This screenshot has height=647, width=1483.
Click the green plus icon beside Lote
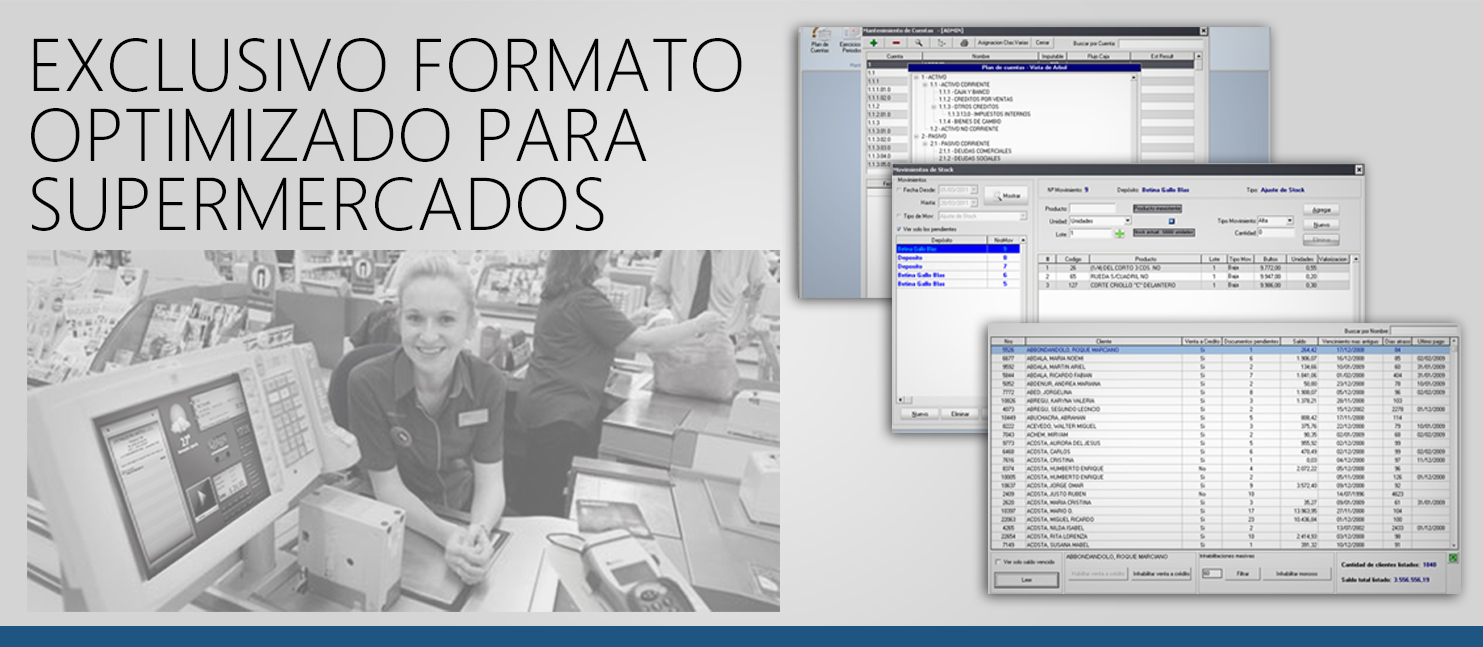(x=1120, y=233)
